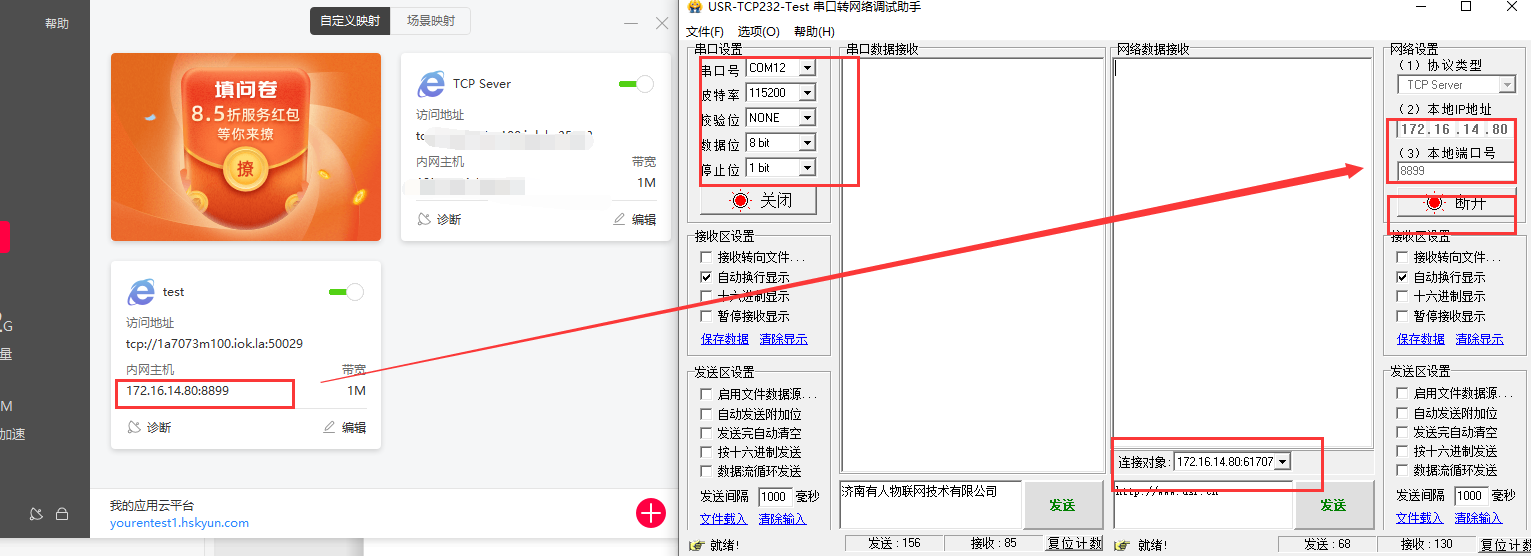Switch to the 场景映射 tab
The image size is (1531, 556).
pos(430,21)
